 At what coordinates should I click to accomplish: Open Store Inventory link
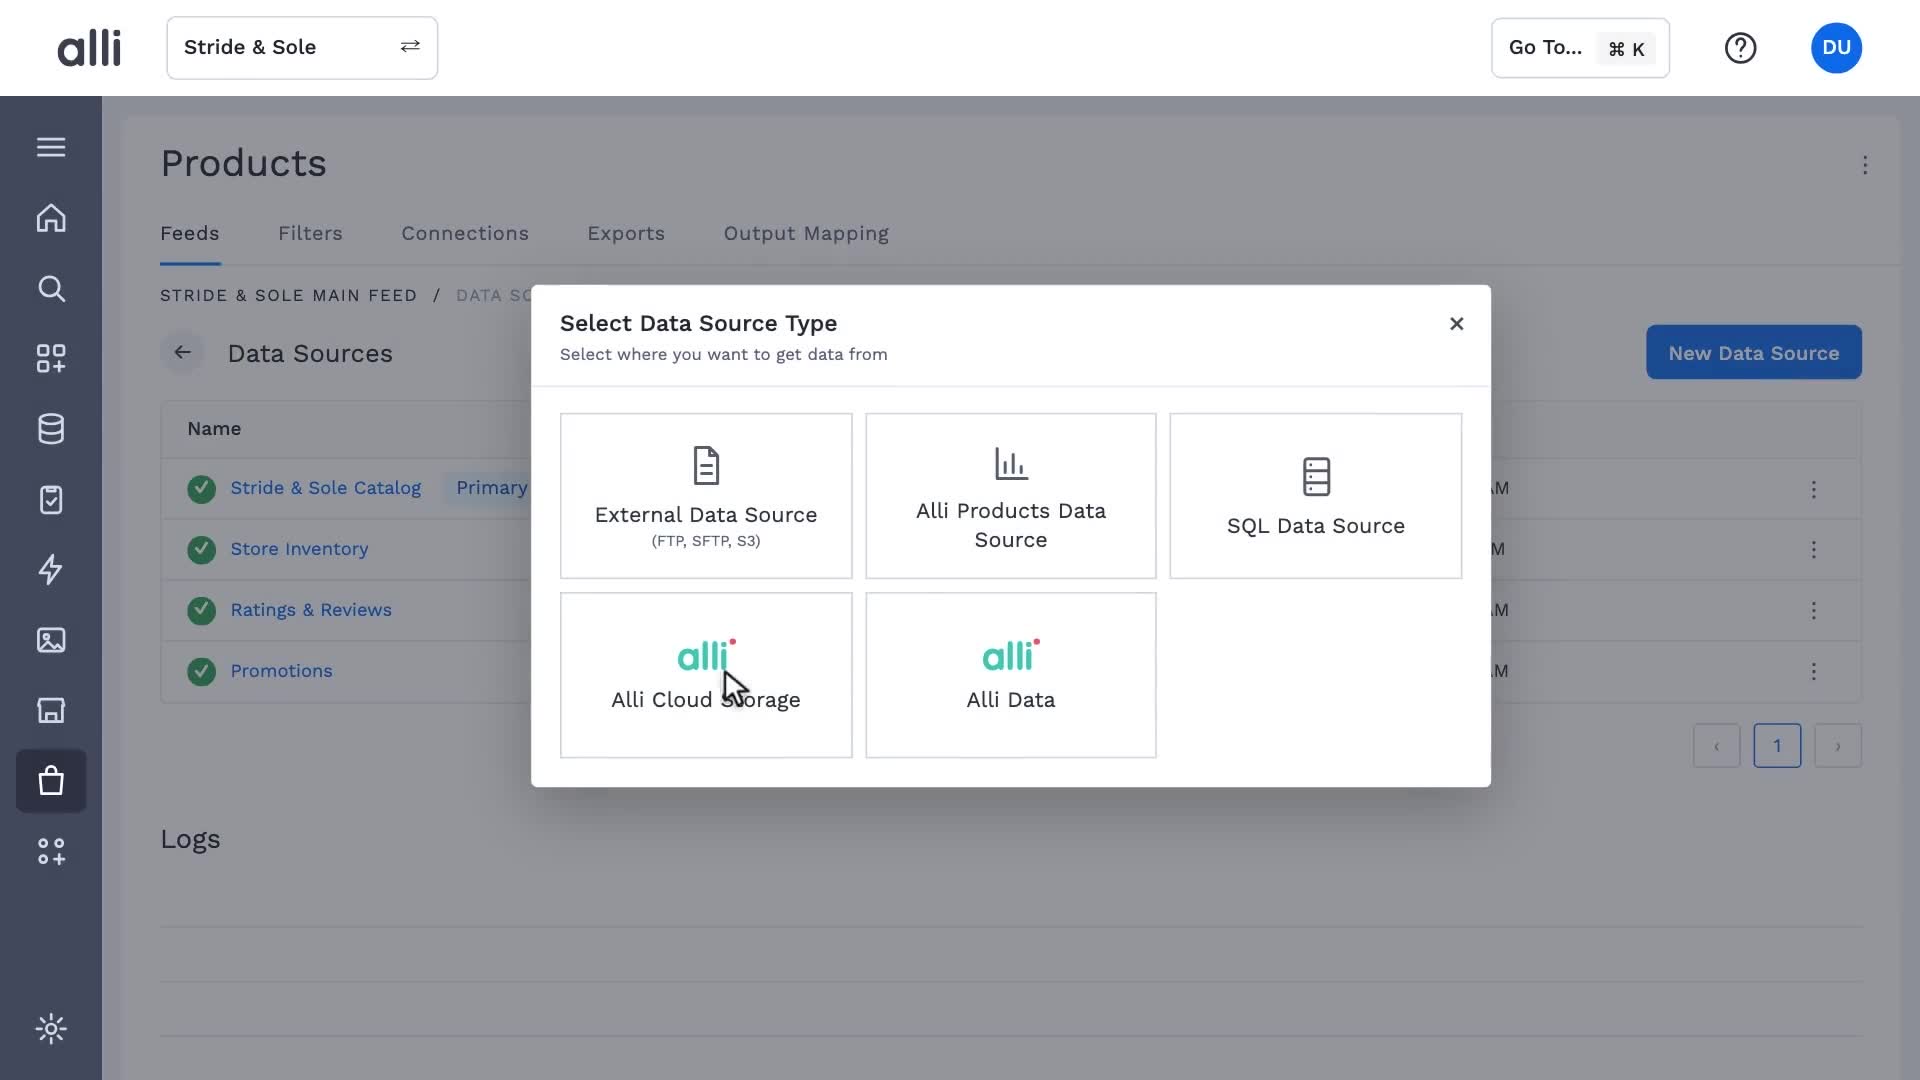[x=299, y=549]
